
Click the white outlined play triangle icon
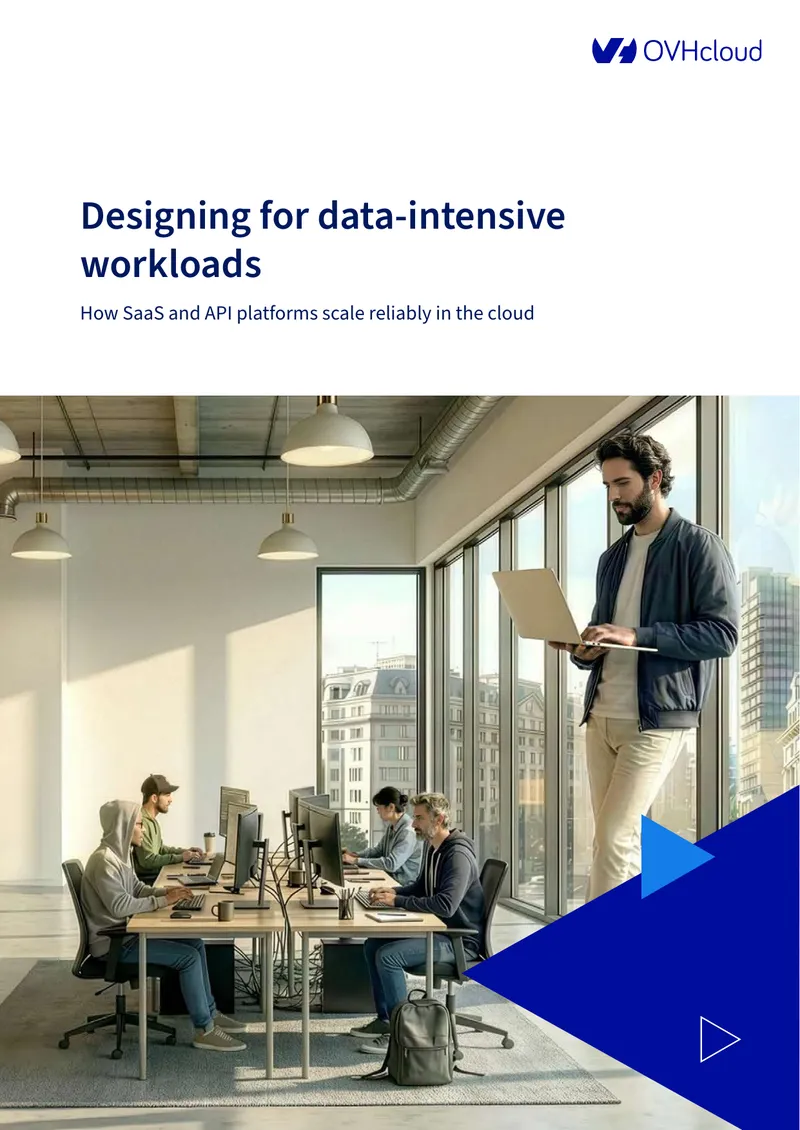point(720,1038)
